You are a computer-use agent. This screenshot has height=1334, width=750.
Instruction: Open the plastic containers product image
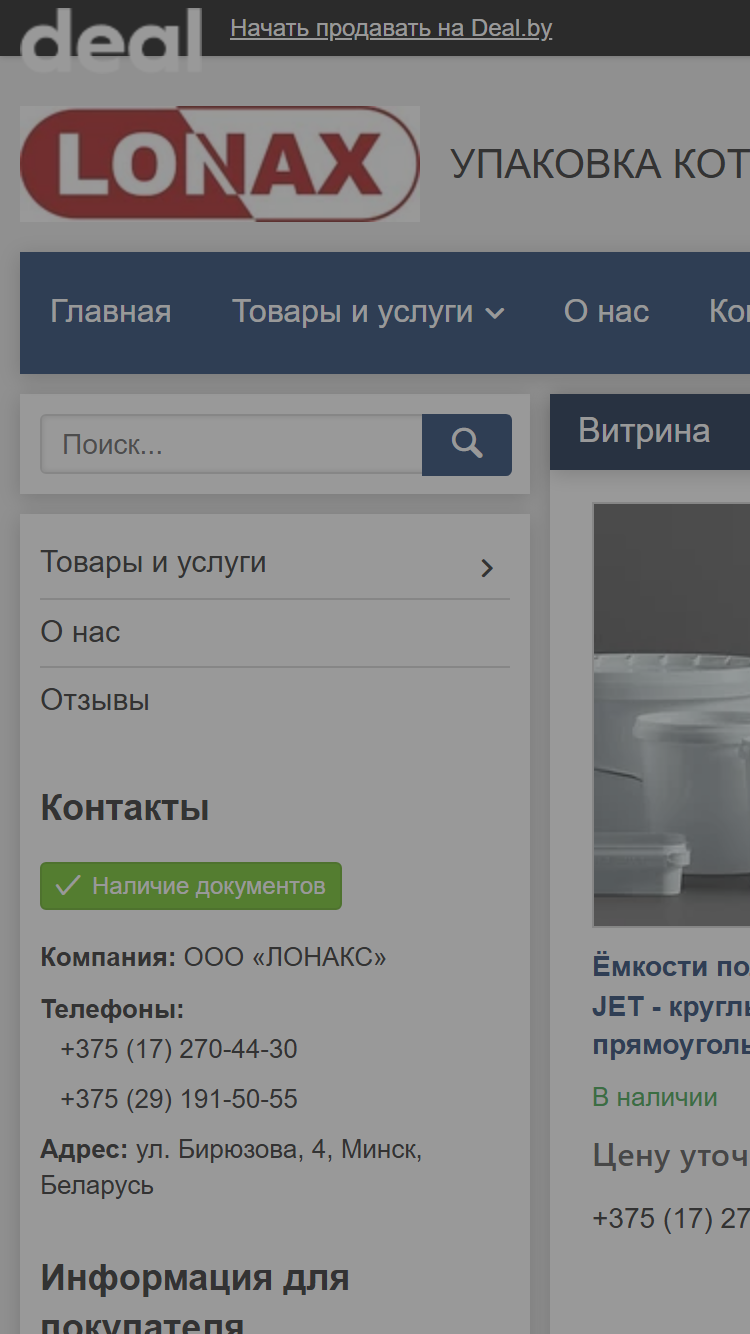click(x=671, y=715)
